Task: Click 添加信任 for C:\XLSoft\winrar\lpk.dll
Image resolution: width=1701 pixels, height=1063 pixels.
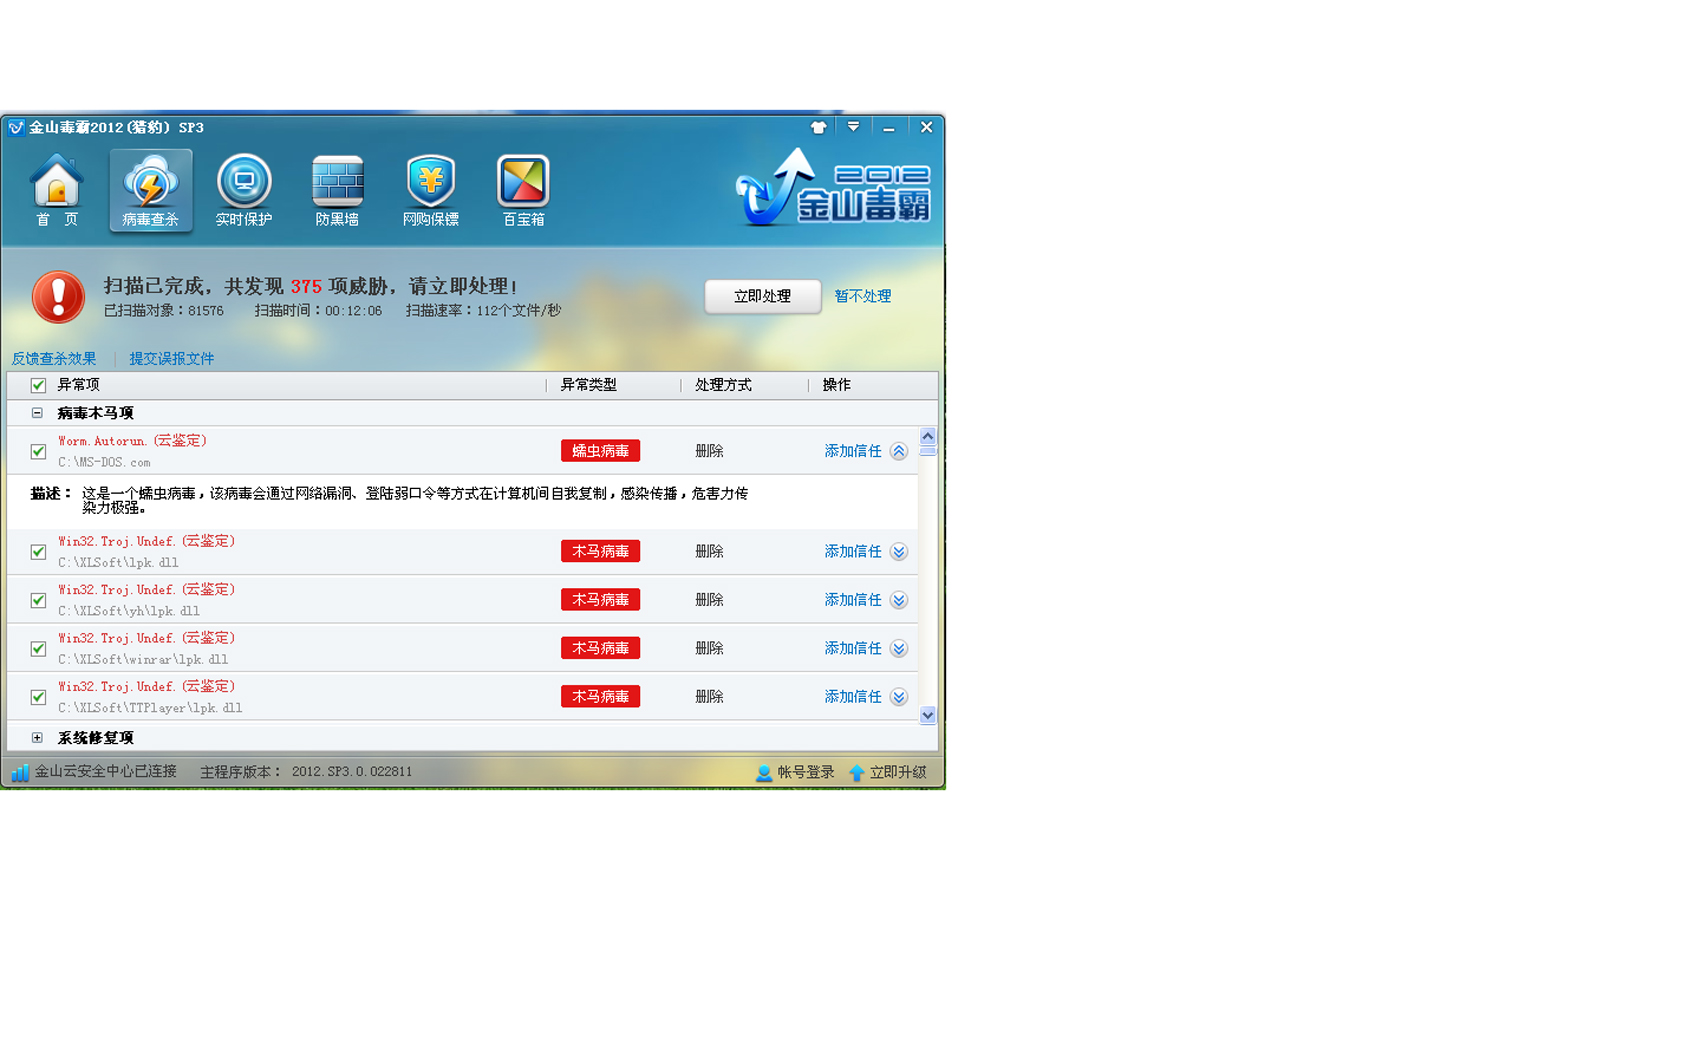Action: 853,649
